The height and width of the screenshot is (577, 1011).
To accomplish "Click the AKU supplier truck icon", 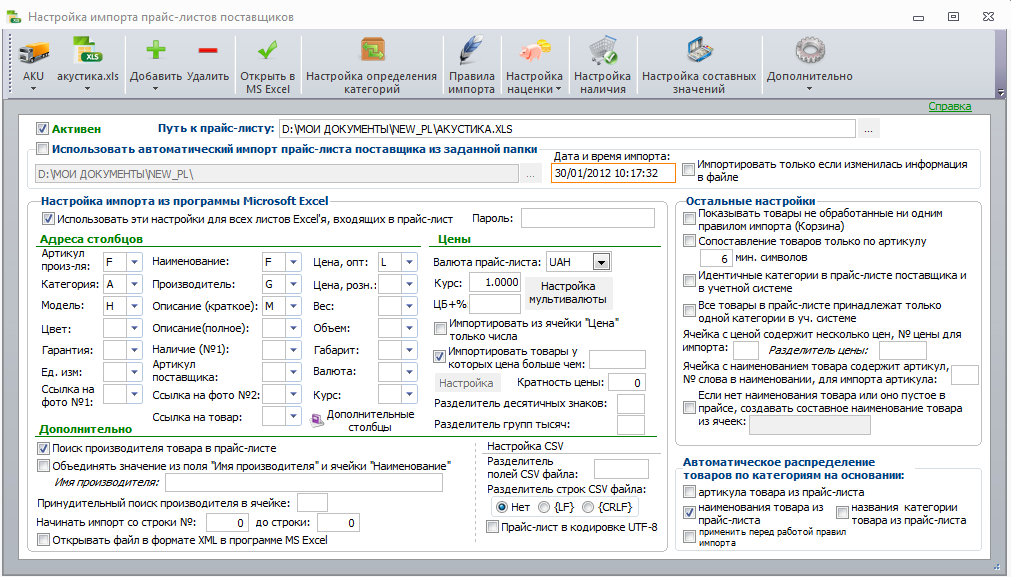I will point(34,52).
